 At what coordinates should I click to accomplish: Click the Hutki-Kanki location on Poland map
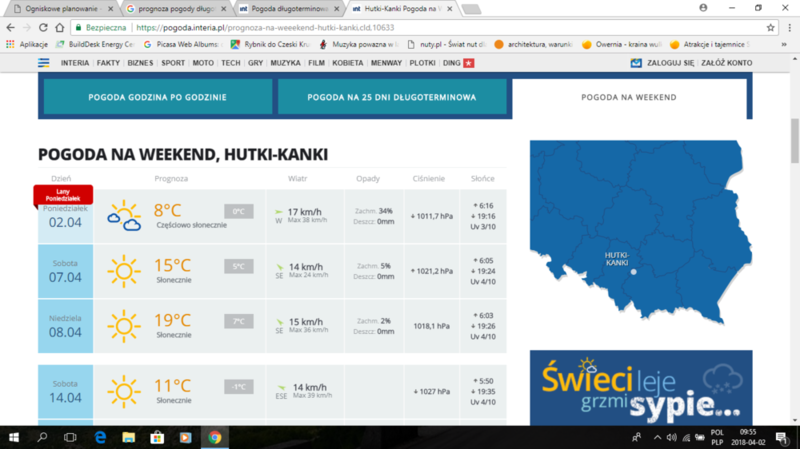pyautogui.click(x=633, y=270)
